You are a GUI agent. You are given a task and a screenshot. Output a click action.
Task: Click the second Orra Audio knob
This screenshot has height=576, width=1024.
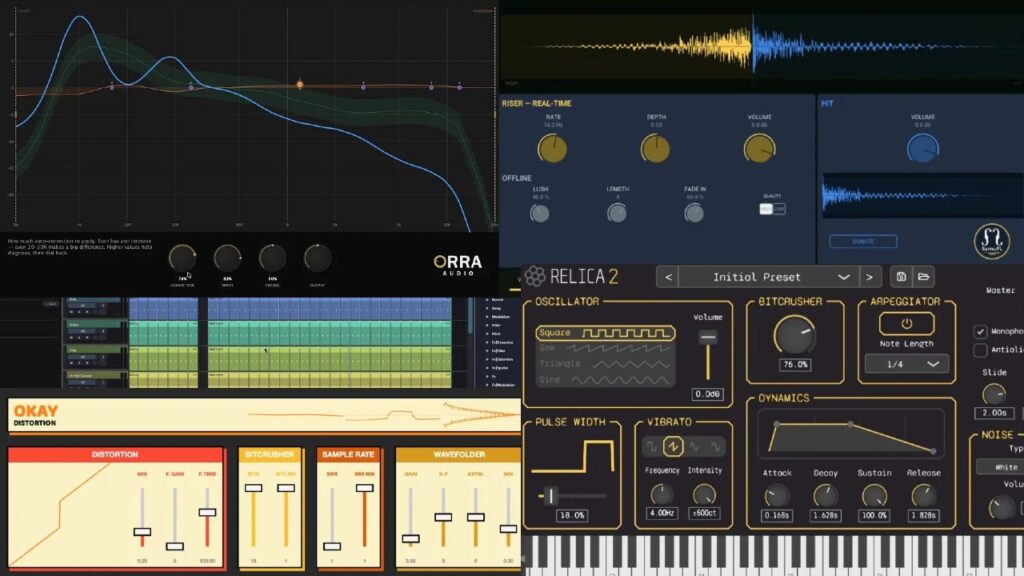coord(227,258)
